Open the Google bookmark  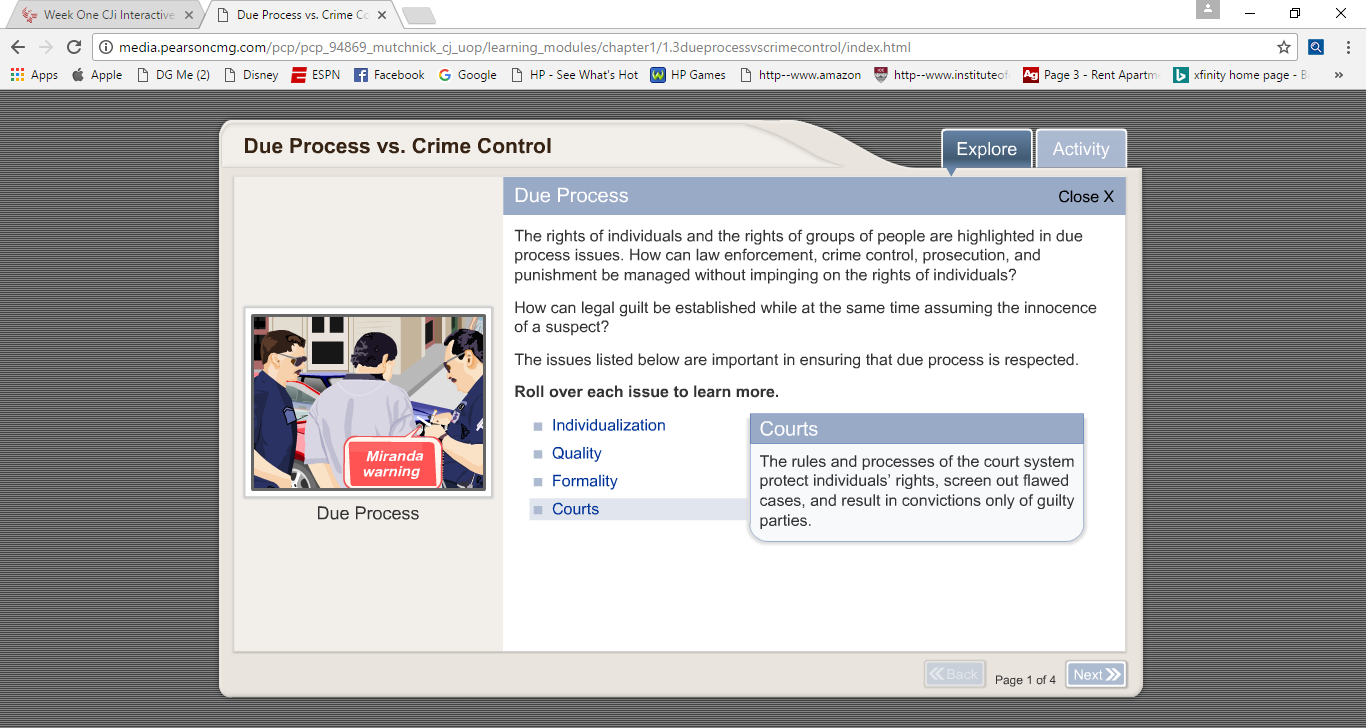coord(467,75)
